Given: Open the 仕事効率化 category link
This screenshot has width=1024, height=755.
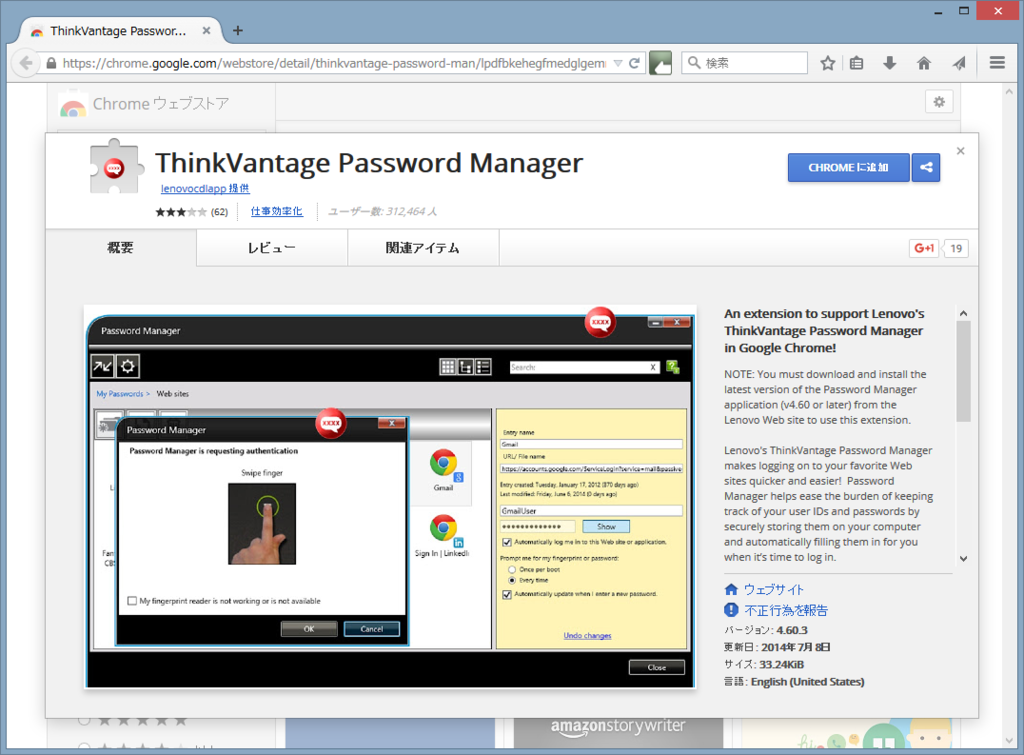Looking at the screenshot, I should tap(276, 212).
